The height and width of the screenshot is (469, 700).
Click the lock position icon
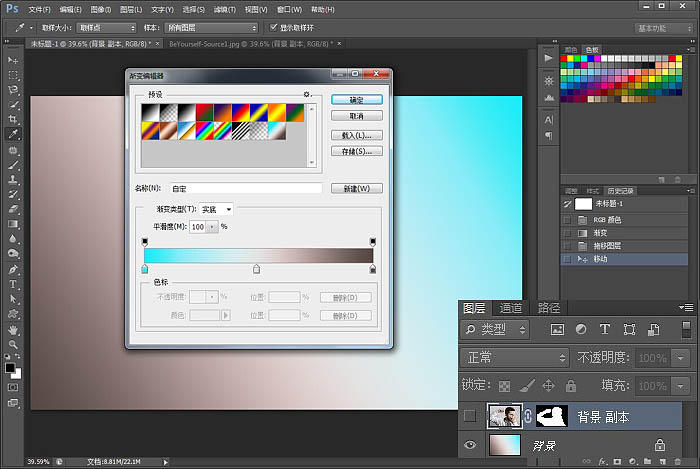[548, 385]
